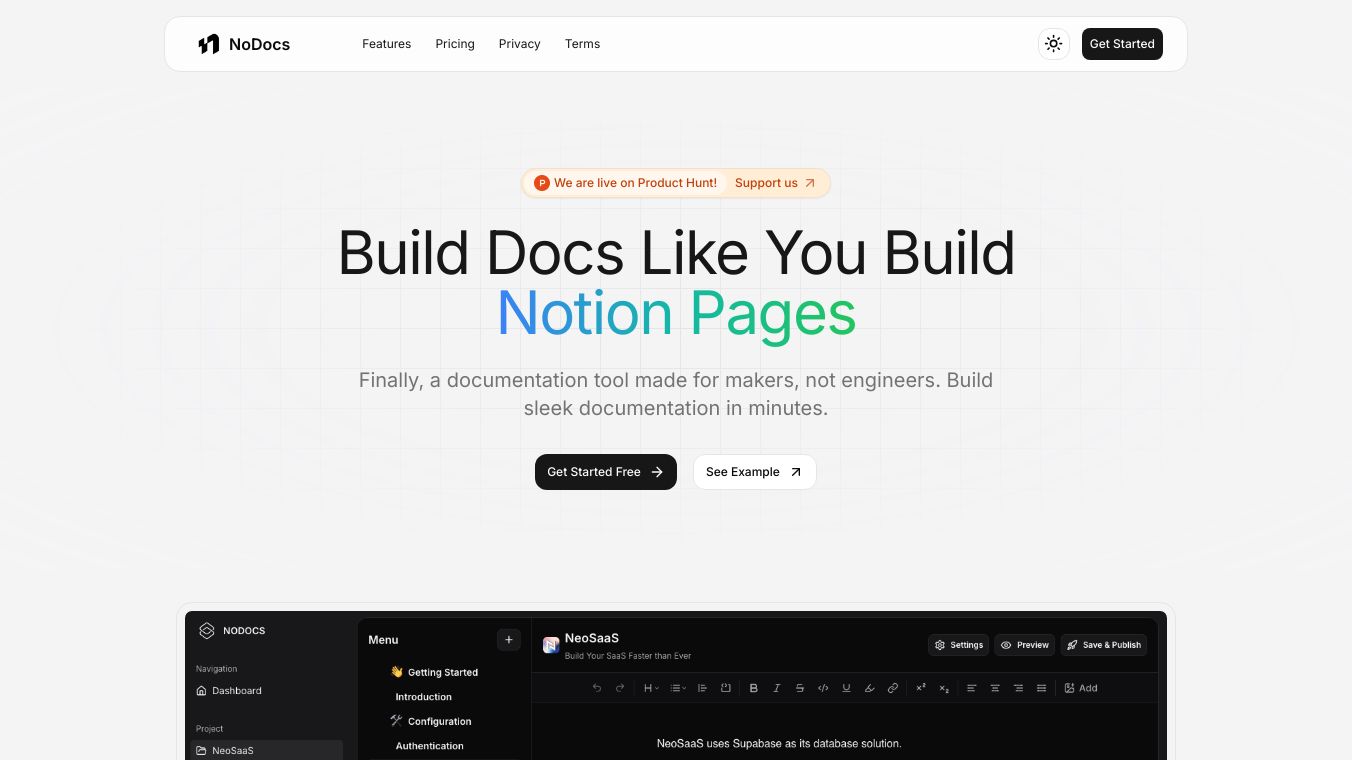Open the Privacy nav link
This screenshot has height=760, width=1352.
520,44
